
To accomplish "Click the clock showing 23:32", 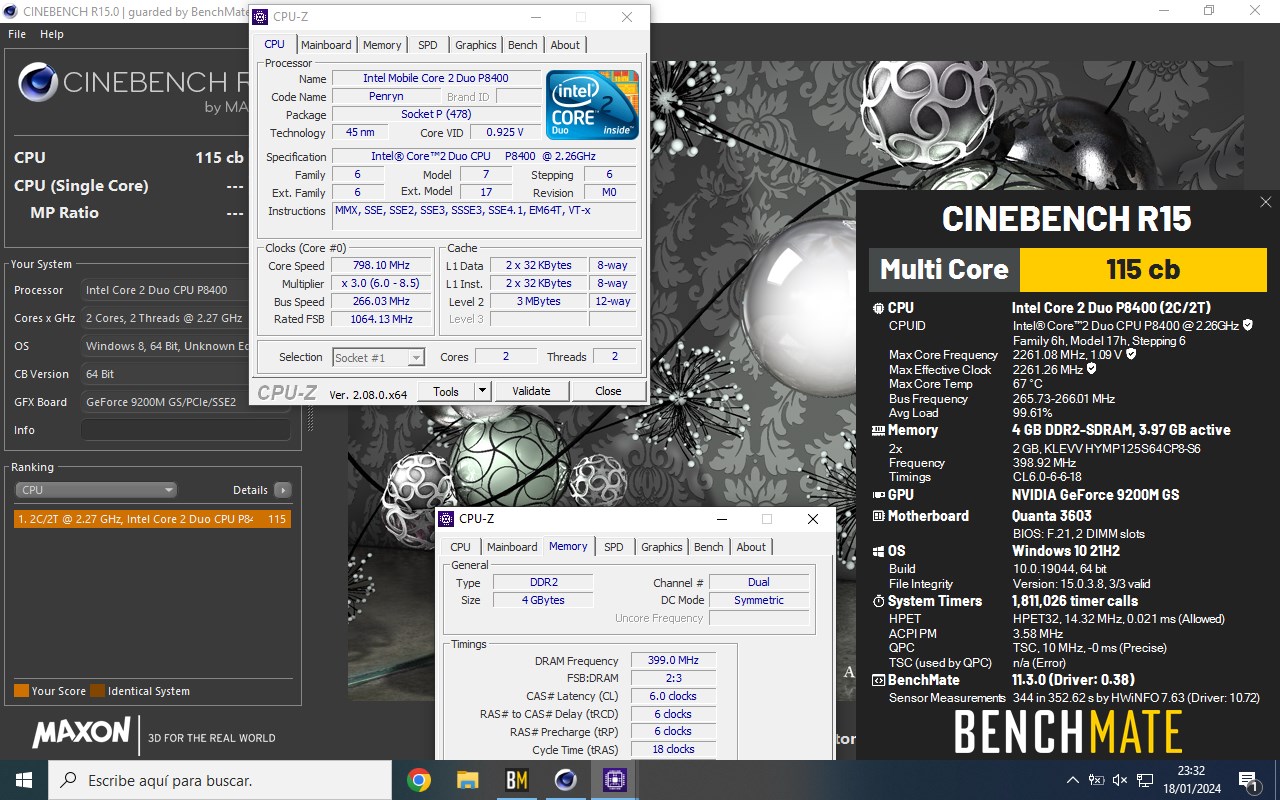I will [1190, 771].
